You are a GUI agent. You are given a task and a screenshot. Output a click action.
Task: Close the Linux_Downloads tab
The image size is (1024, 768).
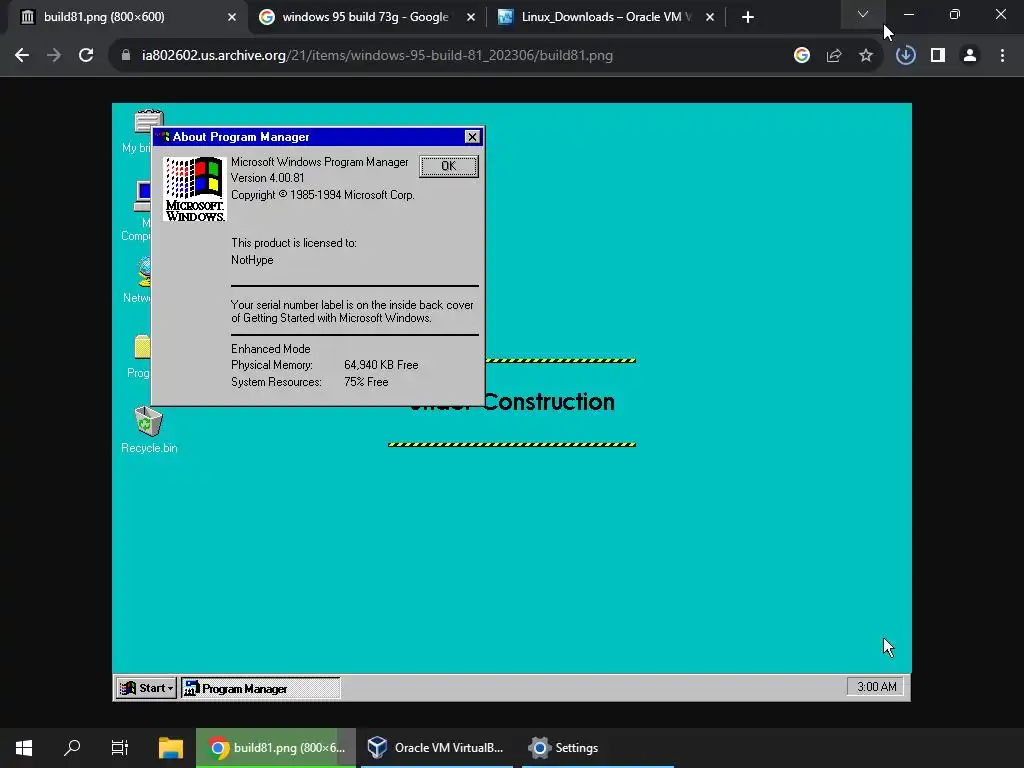(x=710, y=17)
